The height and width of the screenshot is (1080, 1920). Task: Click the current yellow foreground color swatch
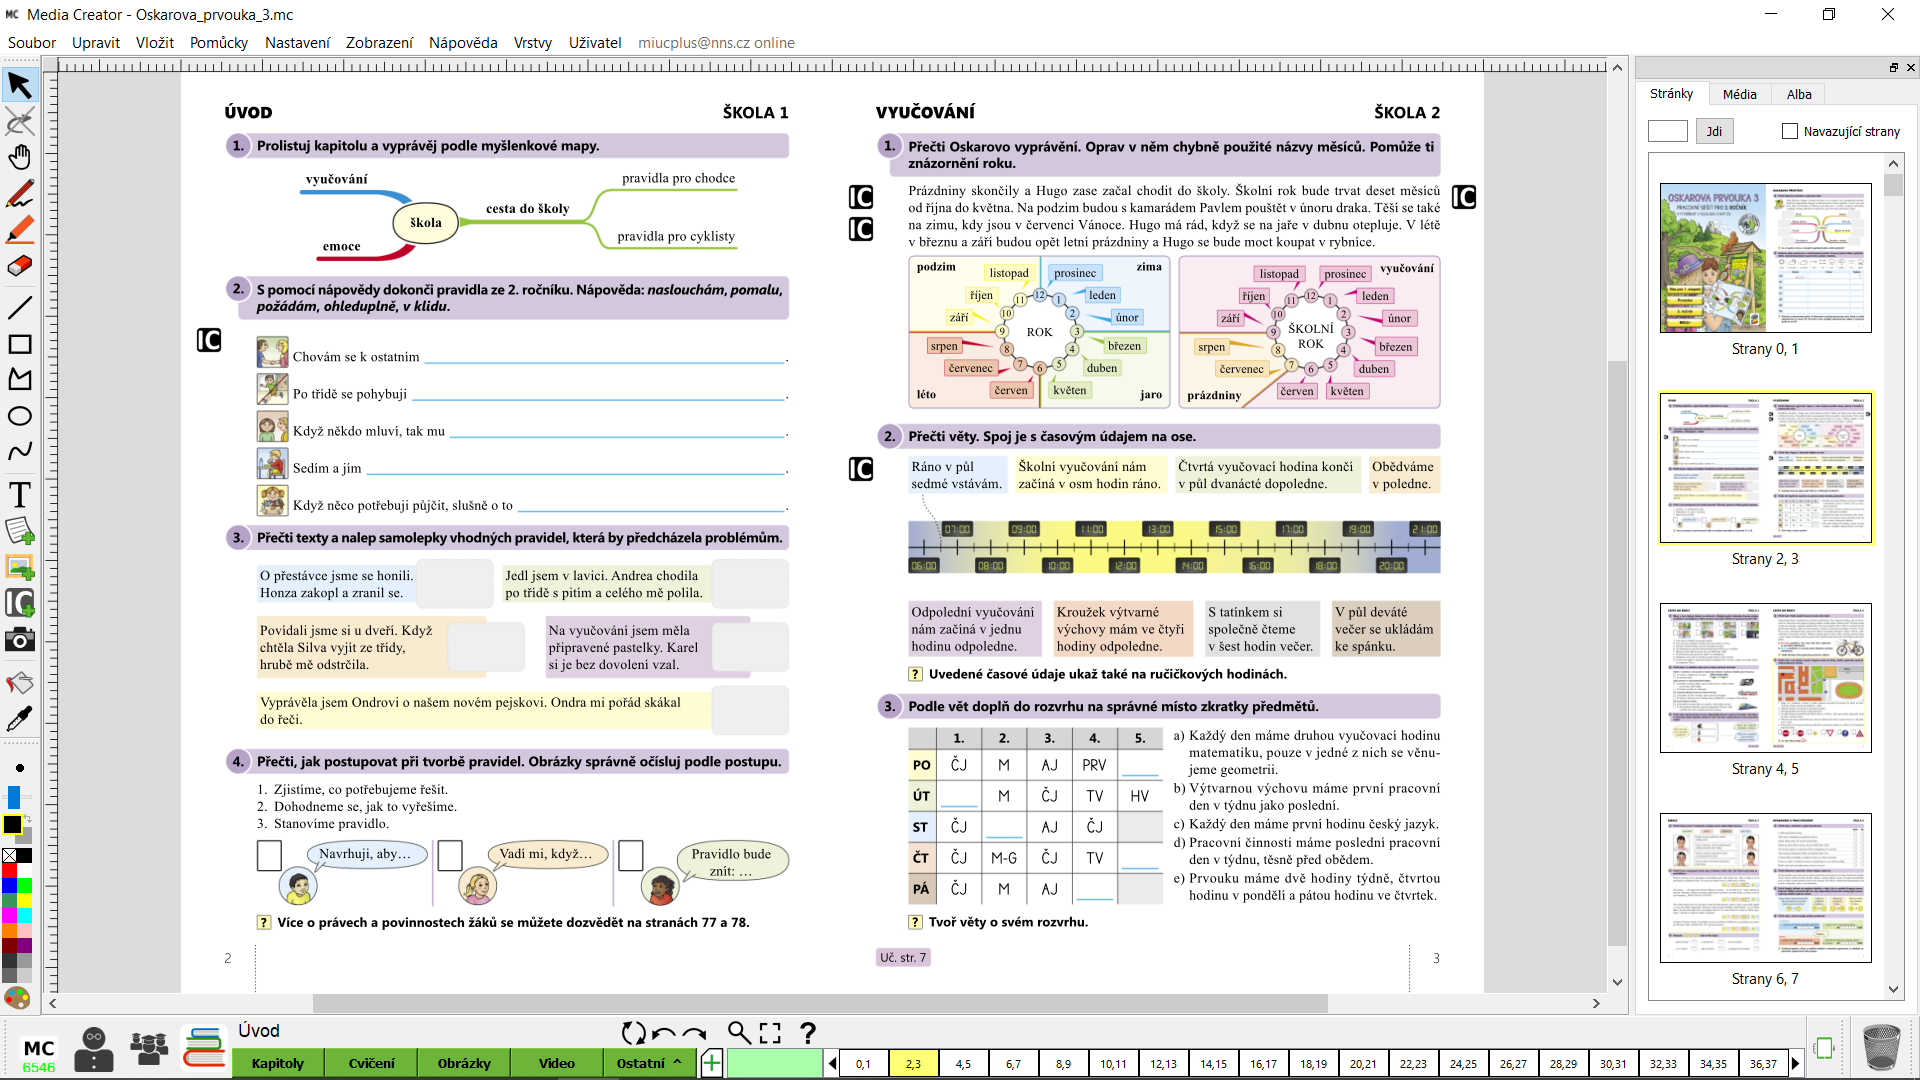tap(12, 825)
